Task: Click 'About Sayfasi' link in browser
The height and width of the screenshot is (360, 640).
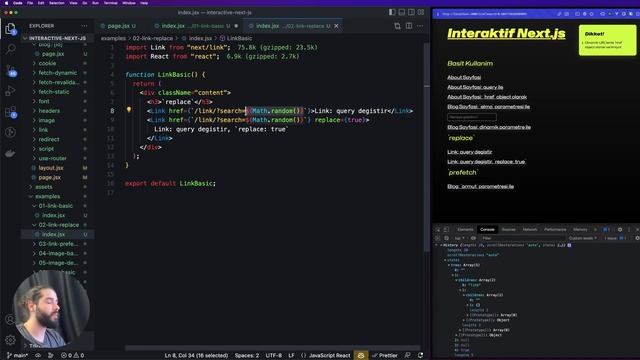Action: coord(464,77)
